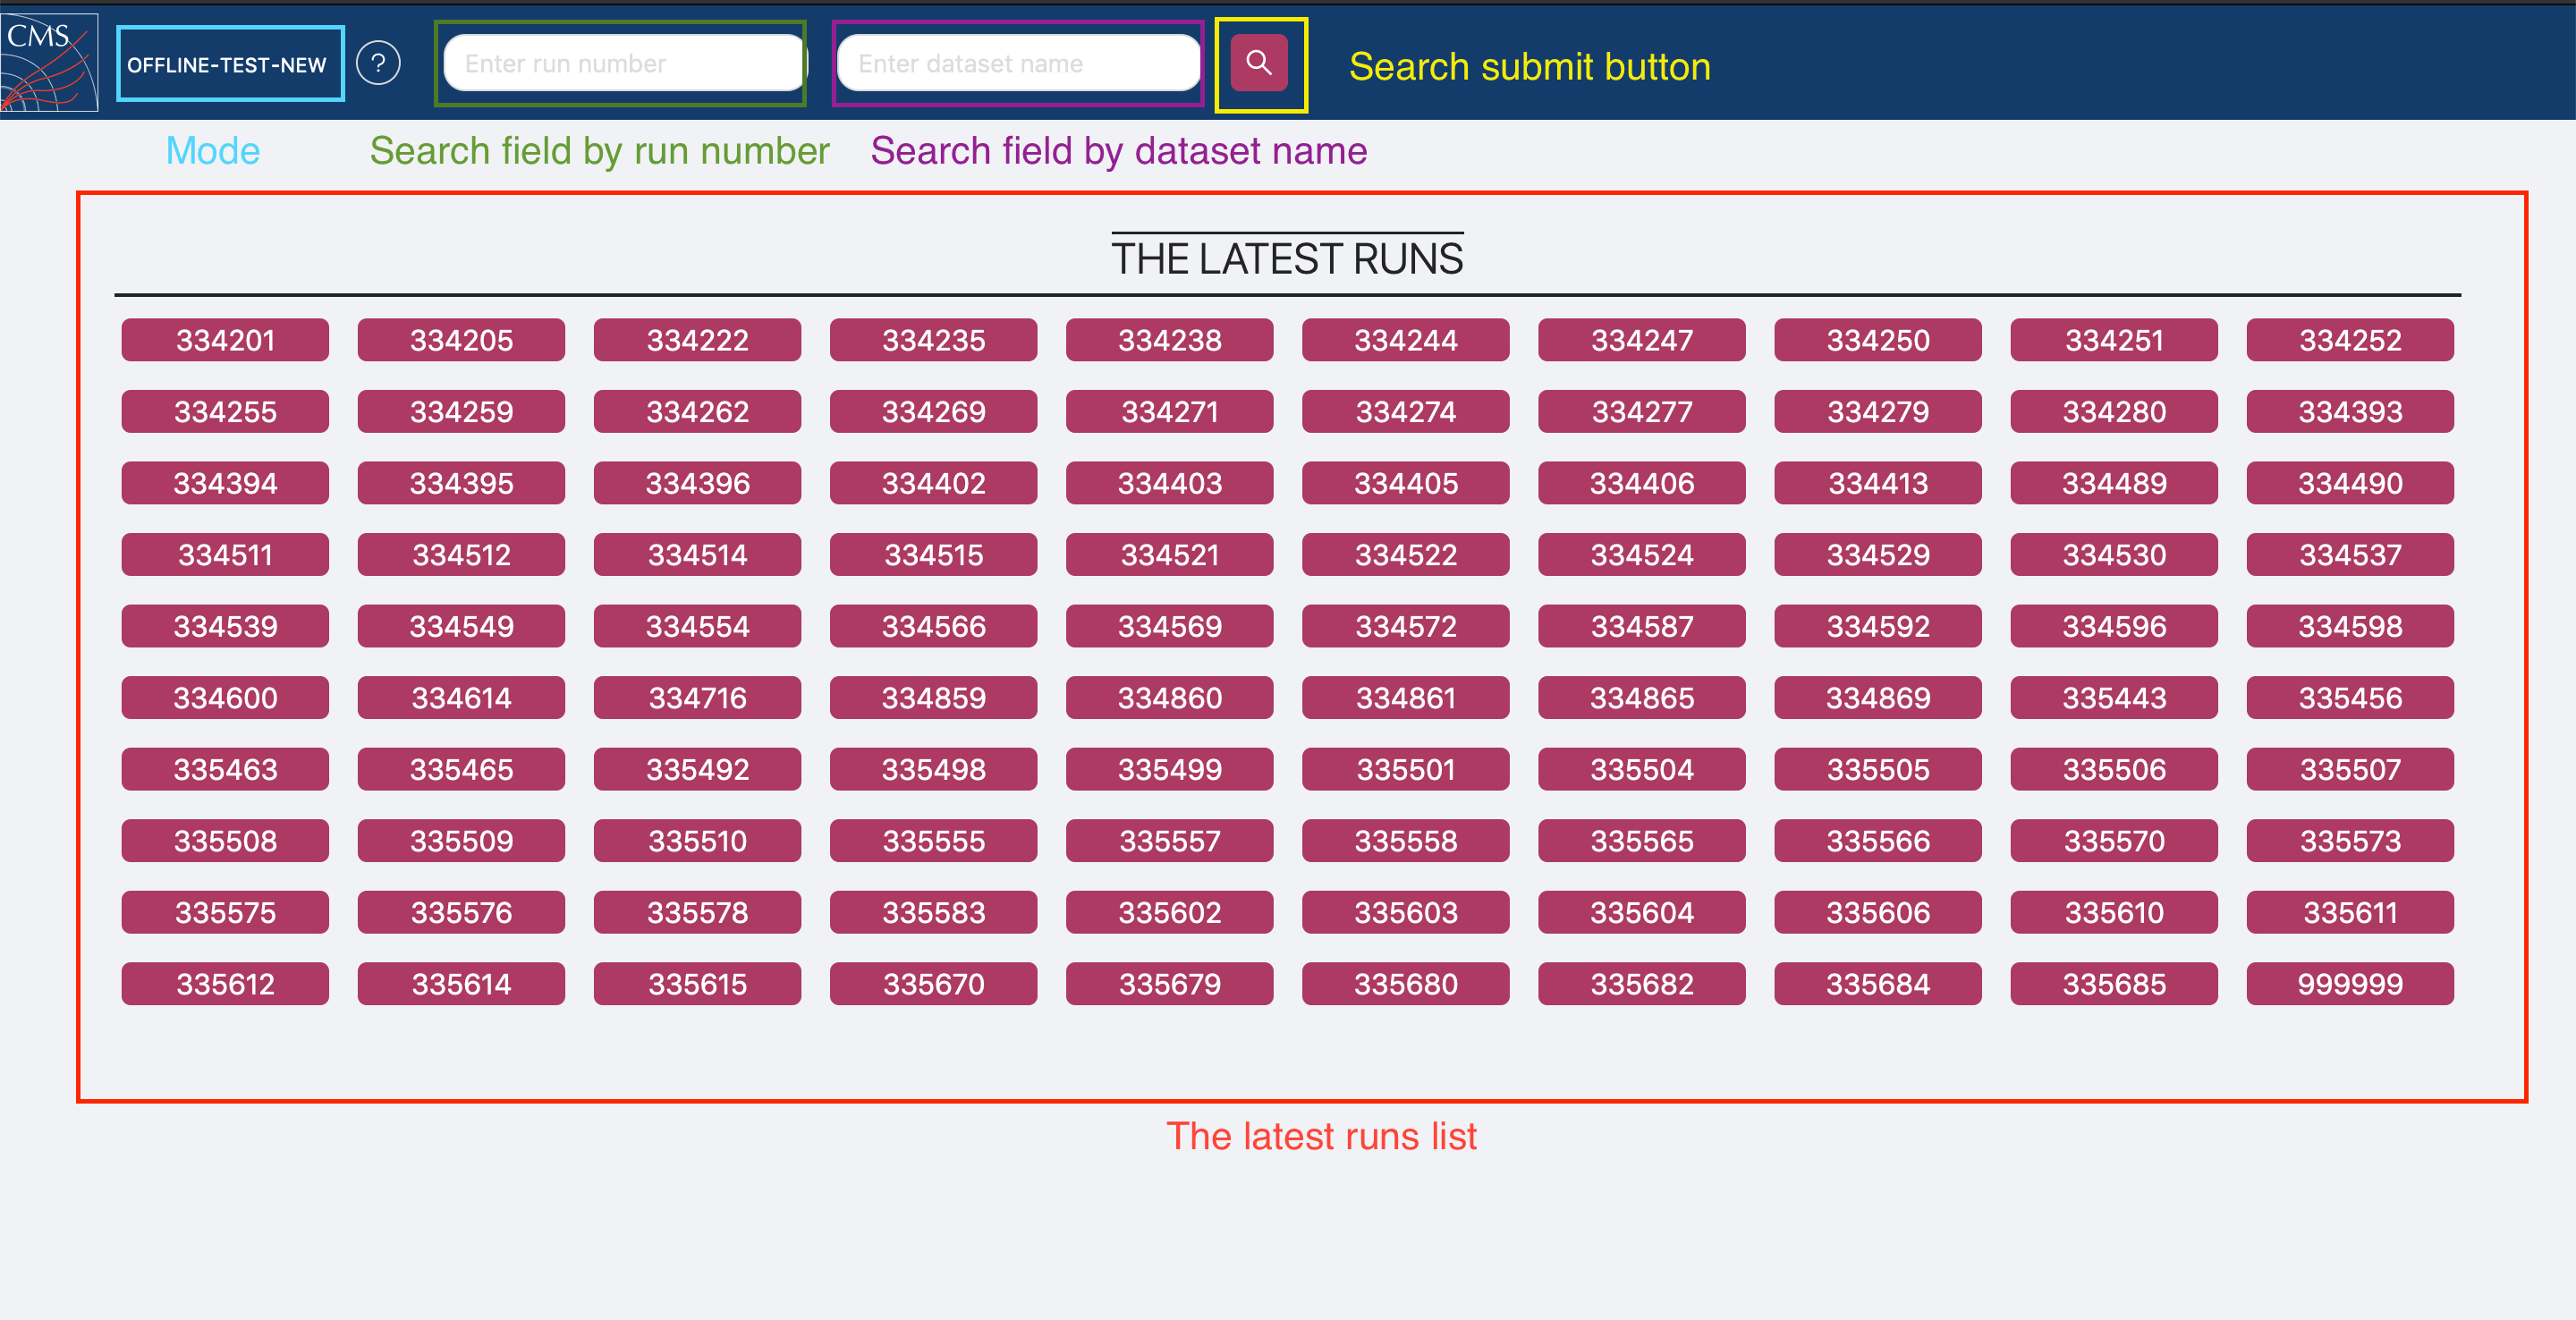Choose run 335612
The width and height of the screenshot is (2576, 1320).
tap(225, 984)
